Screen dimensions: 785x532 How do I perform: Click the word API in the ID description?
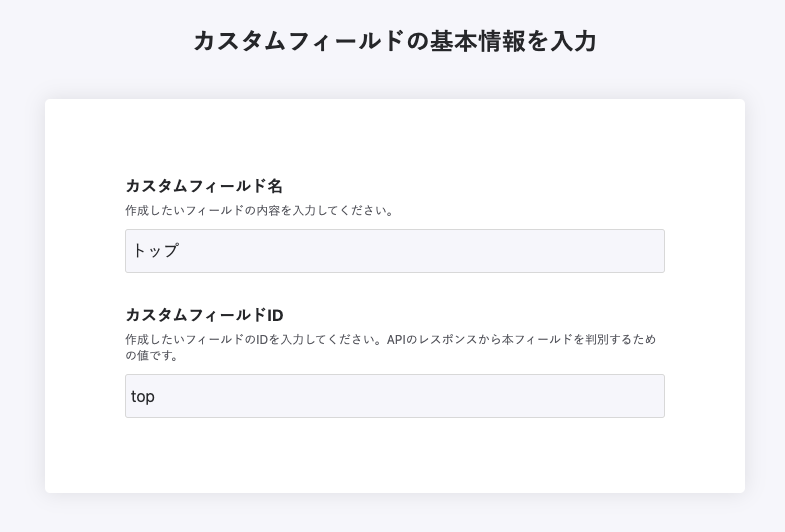(x=398, y=340)
